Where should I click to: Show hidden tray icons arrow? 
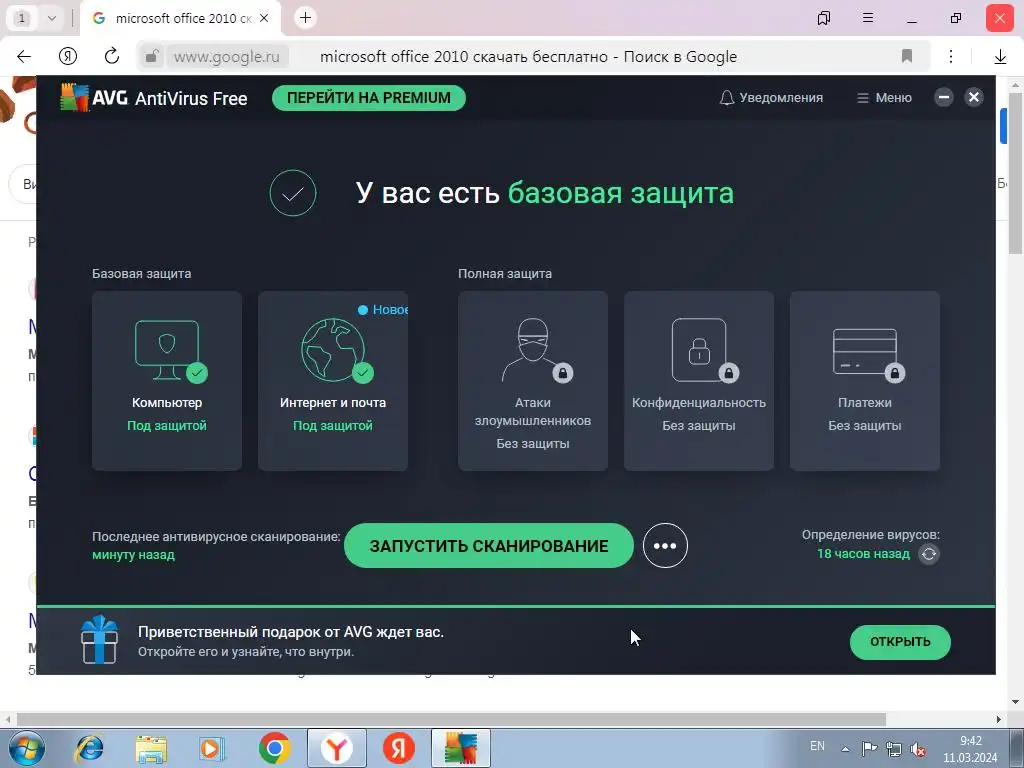[845, 748]
